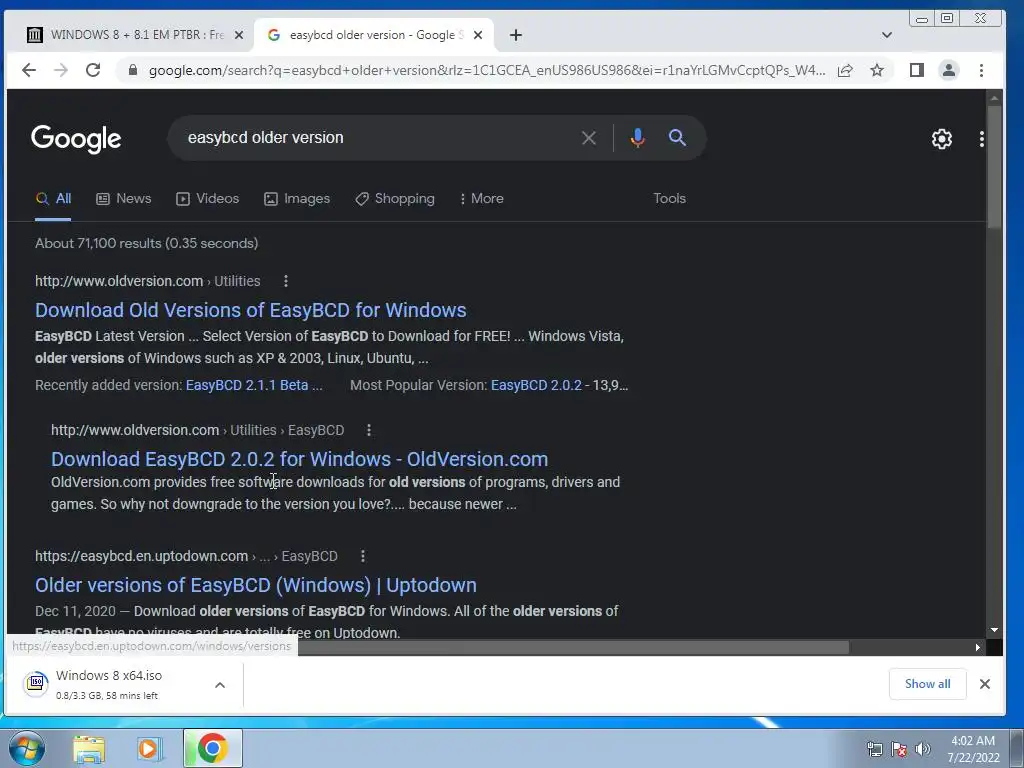The width and height of the screenshot is (1024, 768).
Task: Switch to the Images tab
Action: click(x=296, y=199)
